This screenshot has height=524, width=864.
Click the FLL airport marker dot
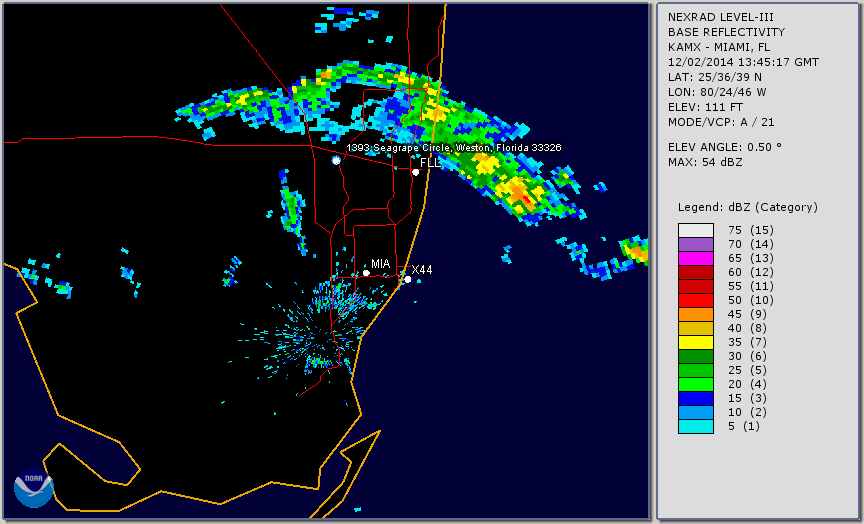coord(415,172)
